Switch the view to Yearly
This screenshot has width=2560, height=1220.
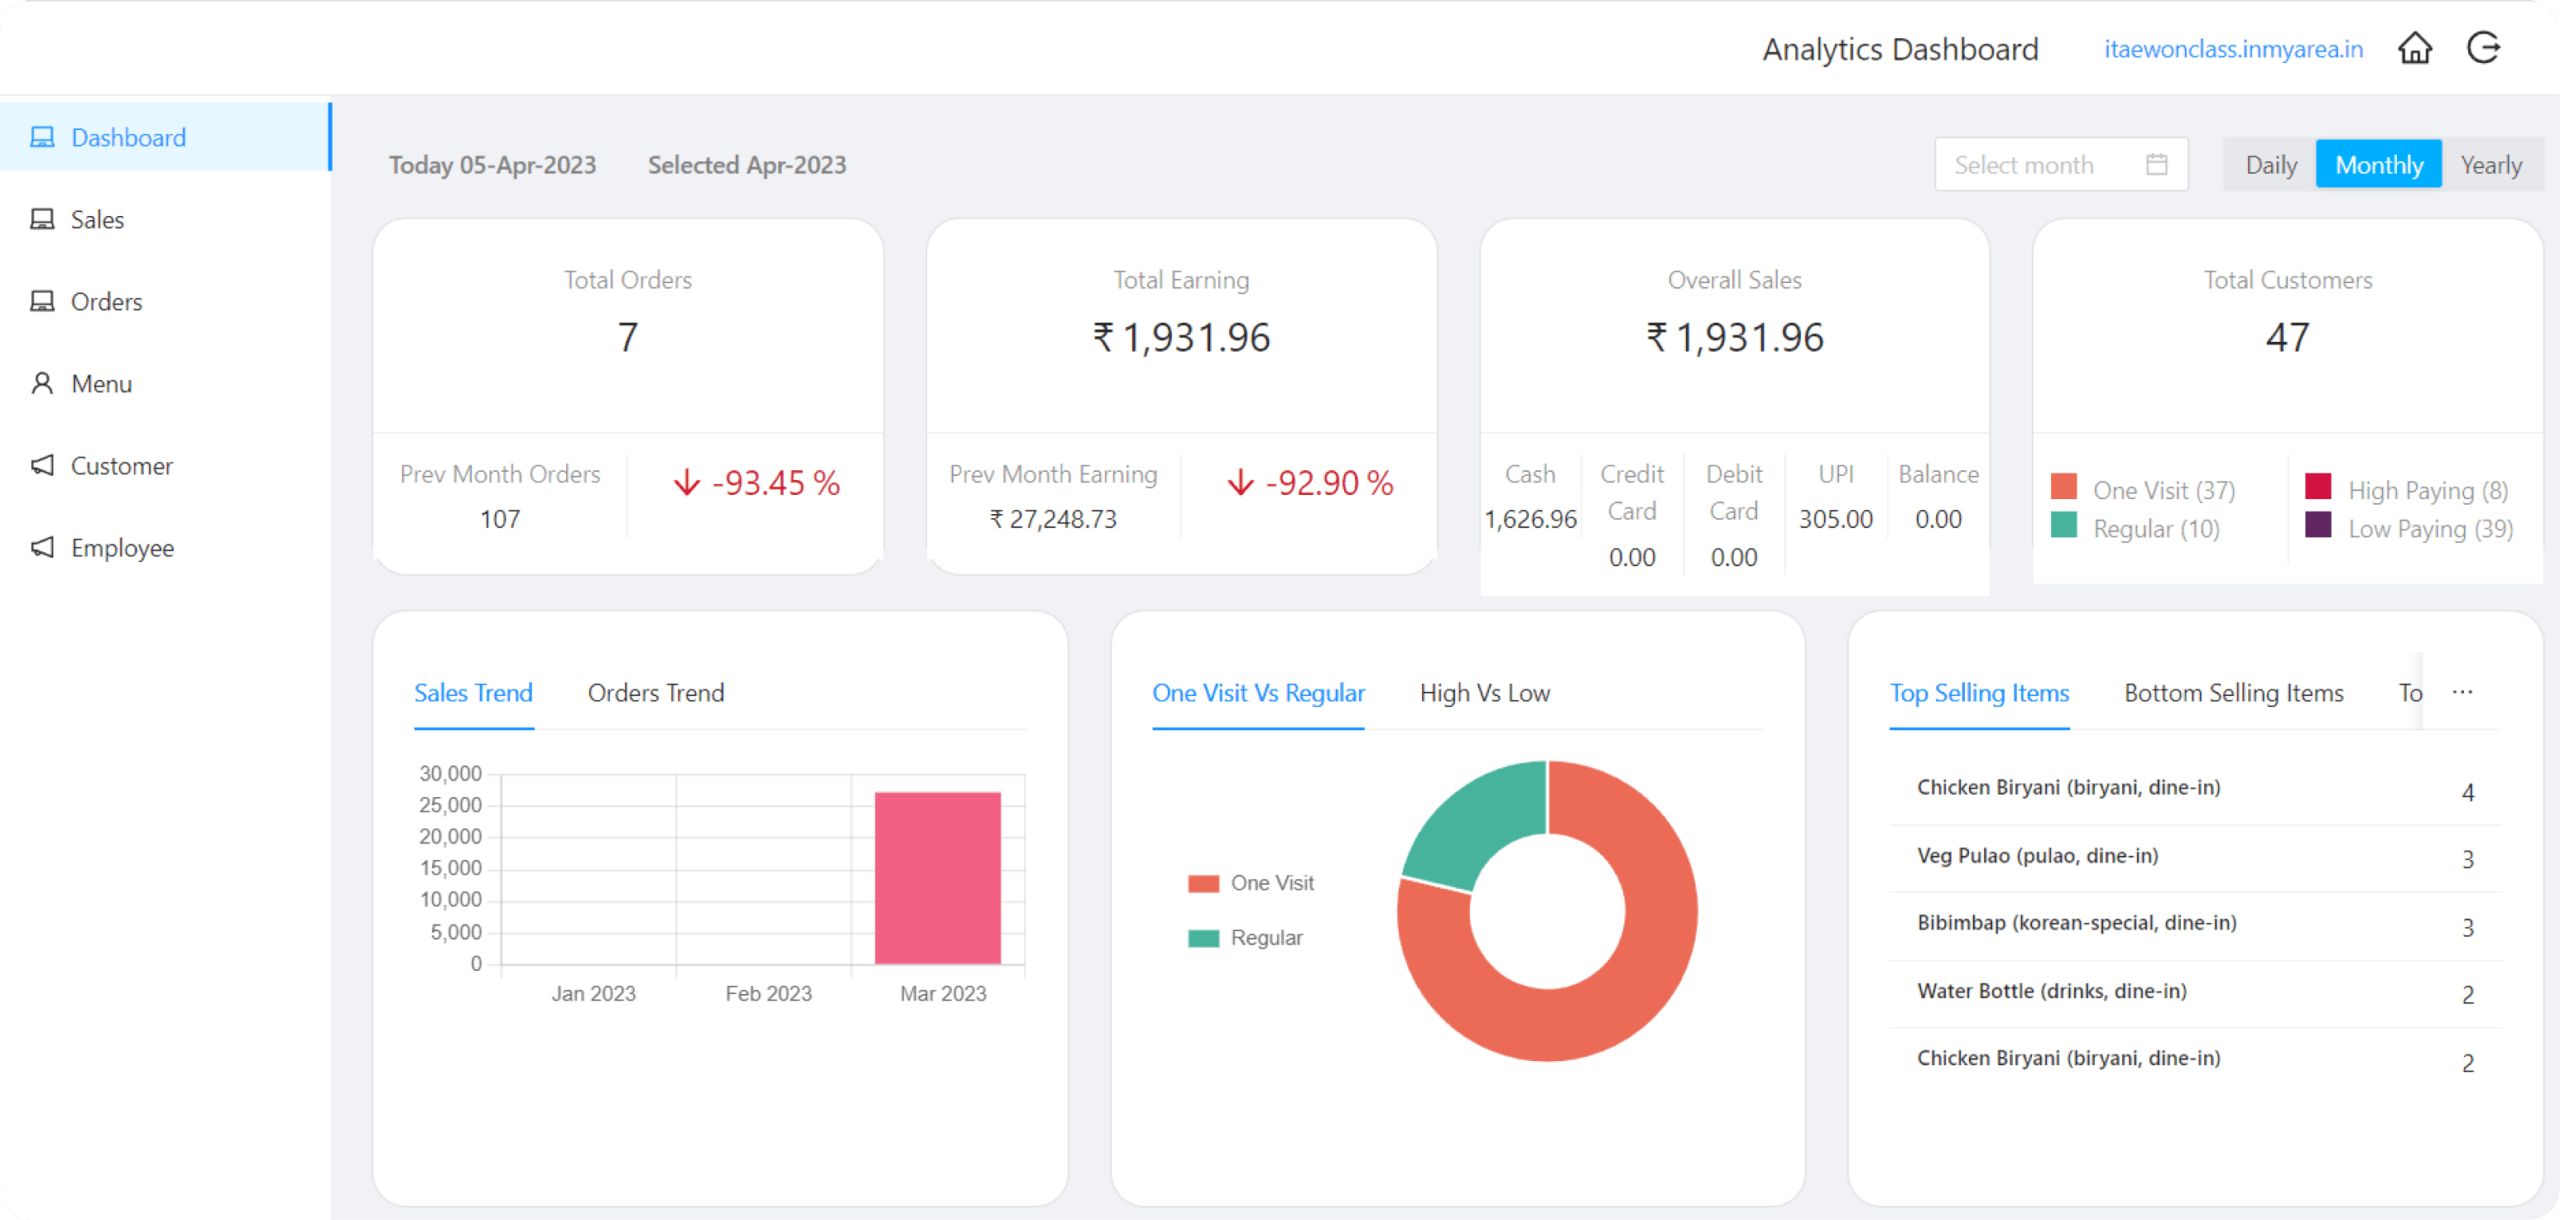(2490, 165)
